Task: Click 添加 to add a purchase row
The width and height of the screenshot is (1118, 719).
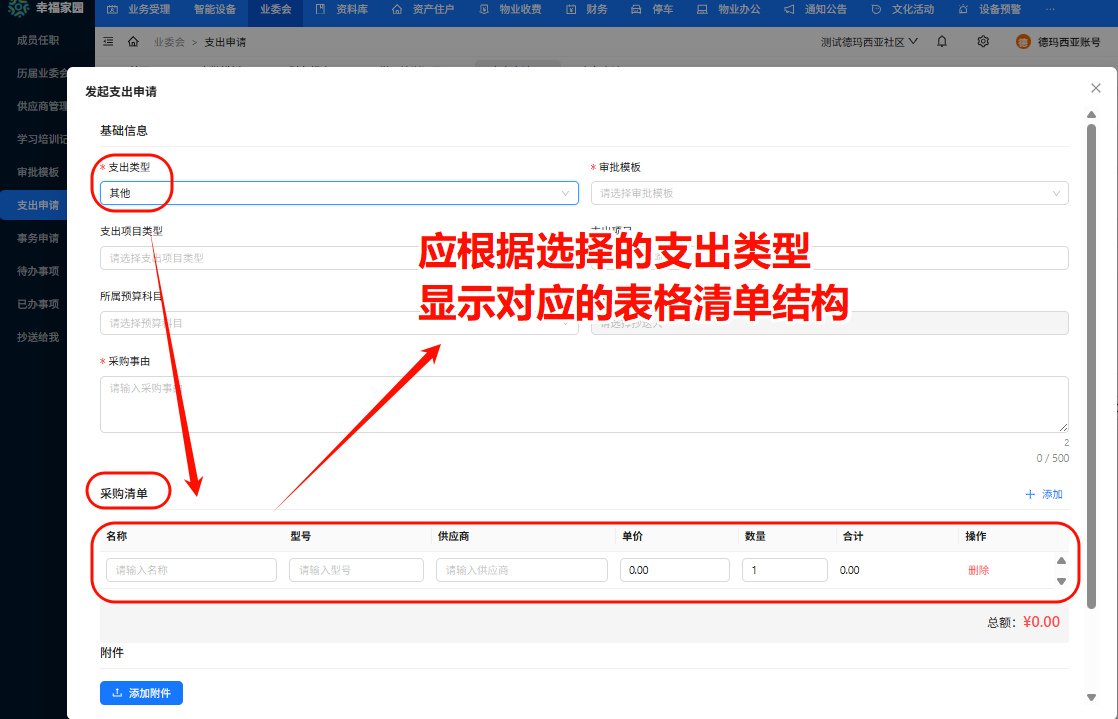Action: point(1044,494)
